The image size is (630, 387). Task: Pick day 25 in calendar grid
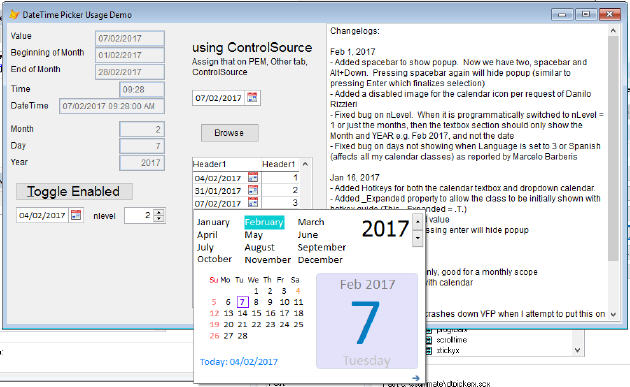[x=298, y=324]
